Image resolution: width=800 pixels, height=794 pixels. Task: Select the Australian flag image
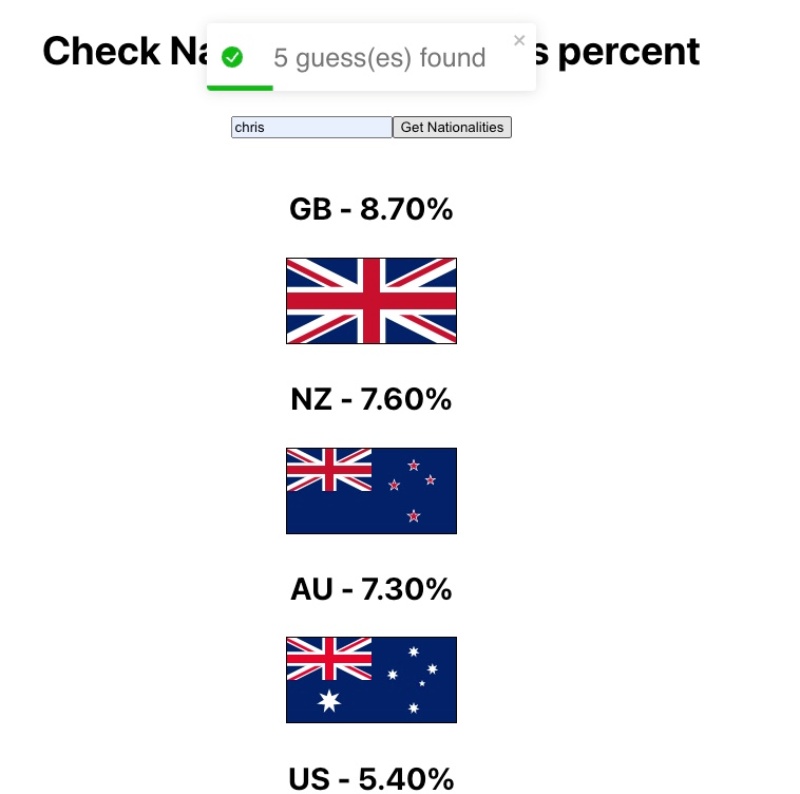point(371,681)
